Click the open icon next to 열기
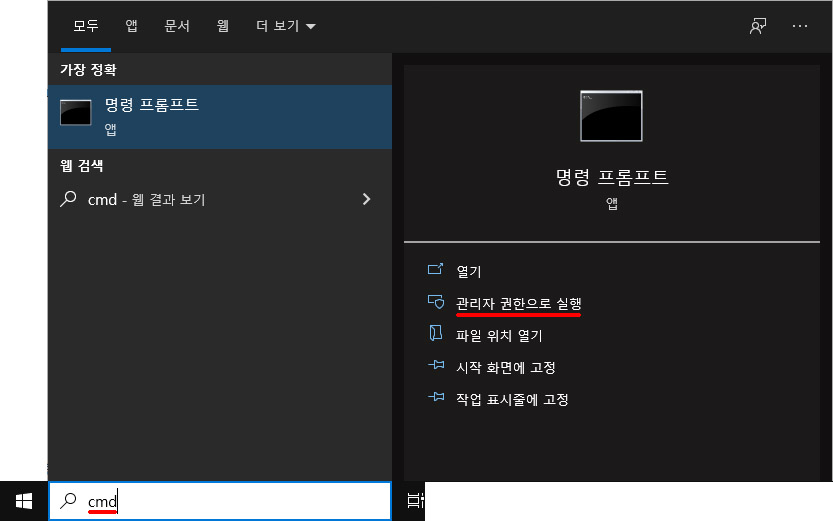Viewport: 833px width, 521px height. (435, 269)
